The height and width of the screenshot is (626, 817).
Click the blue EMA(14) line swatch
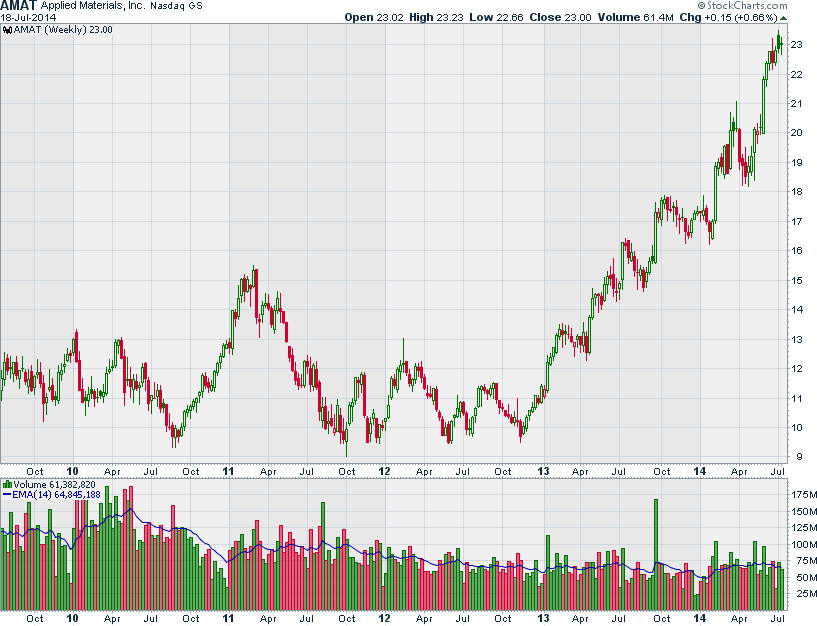7,494
